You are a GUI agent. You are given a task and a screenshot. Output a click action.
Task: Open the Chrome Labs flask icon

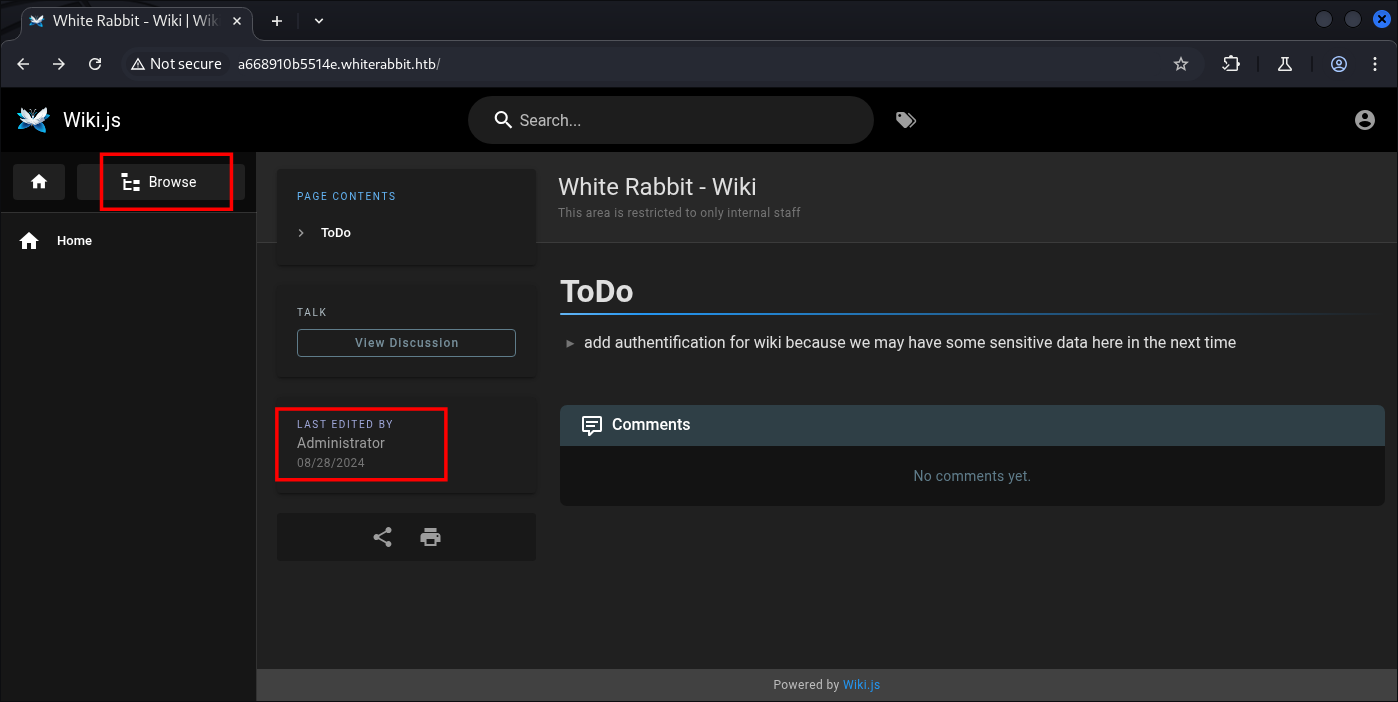1285,64
